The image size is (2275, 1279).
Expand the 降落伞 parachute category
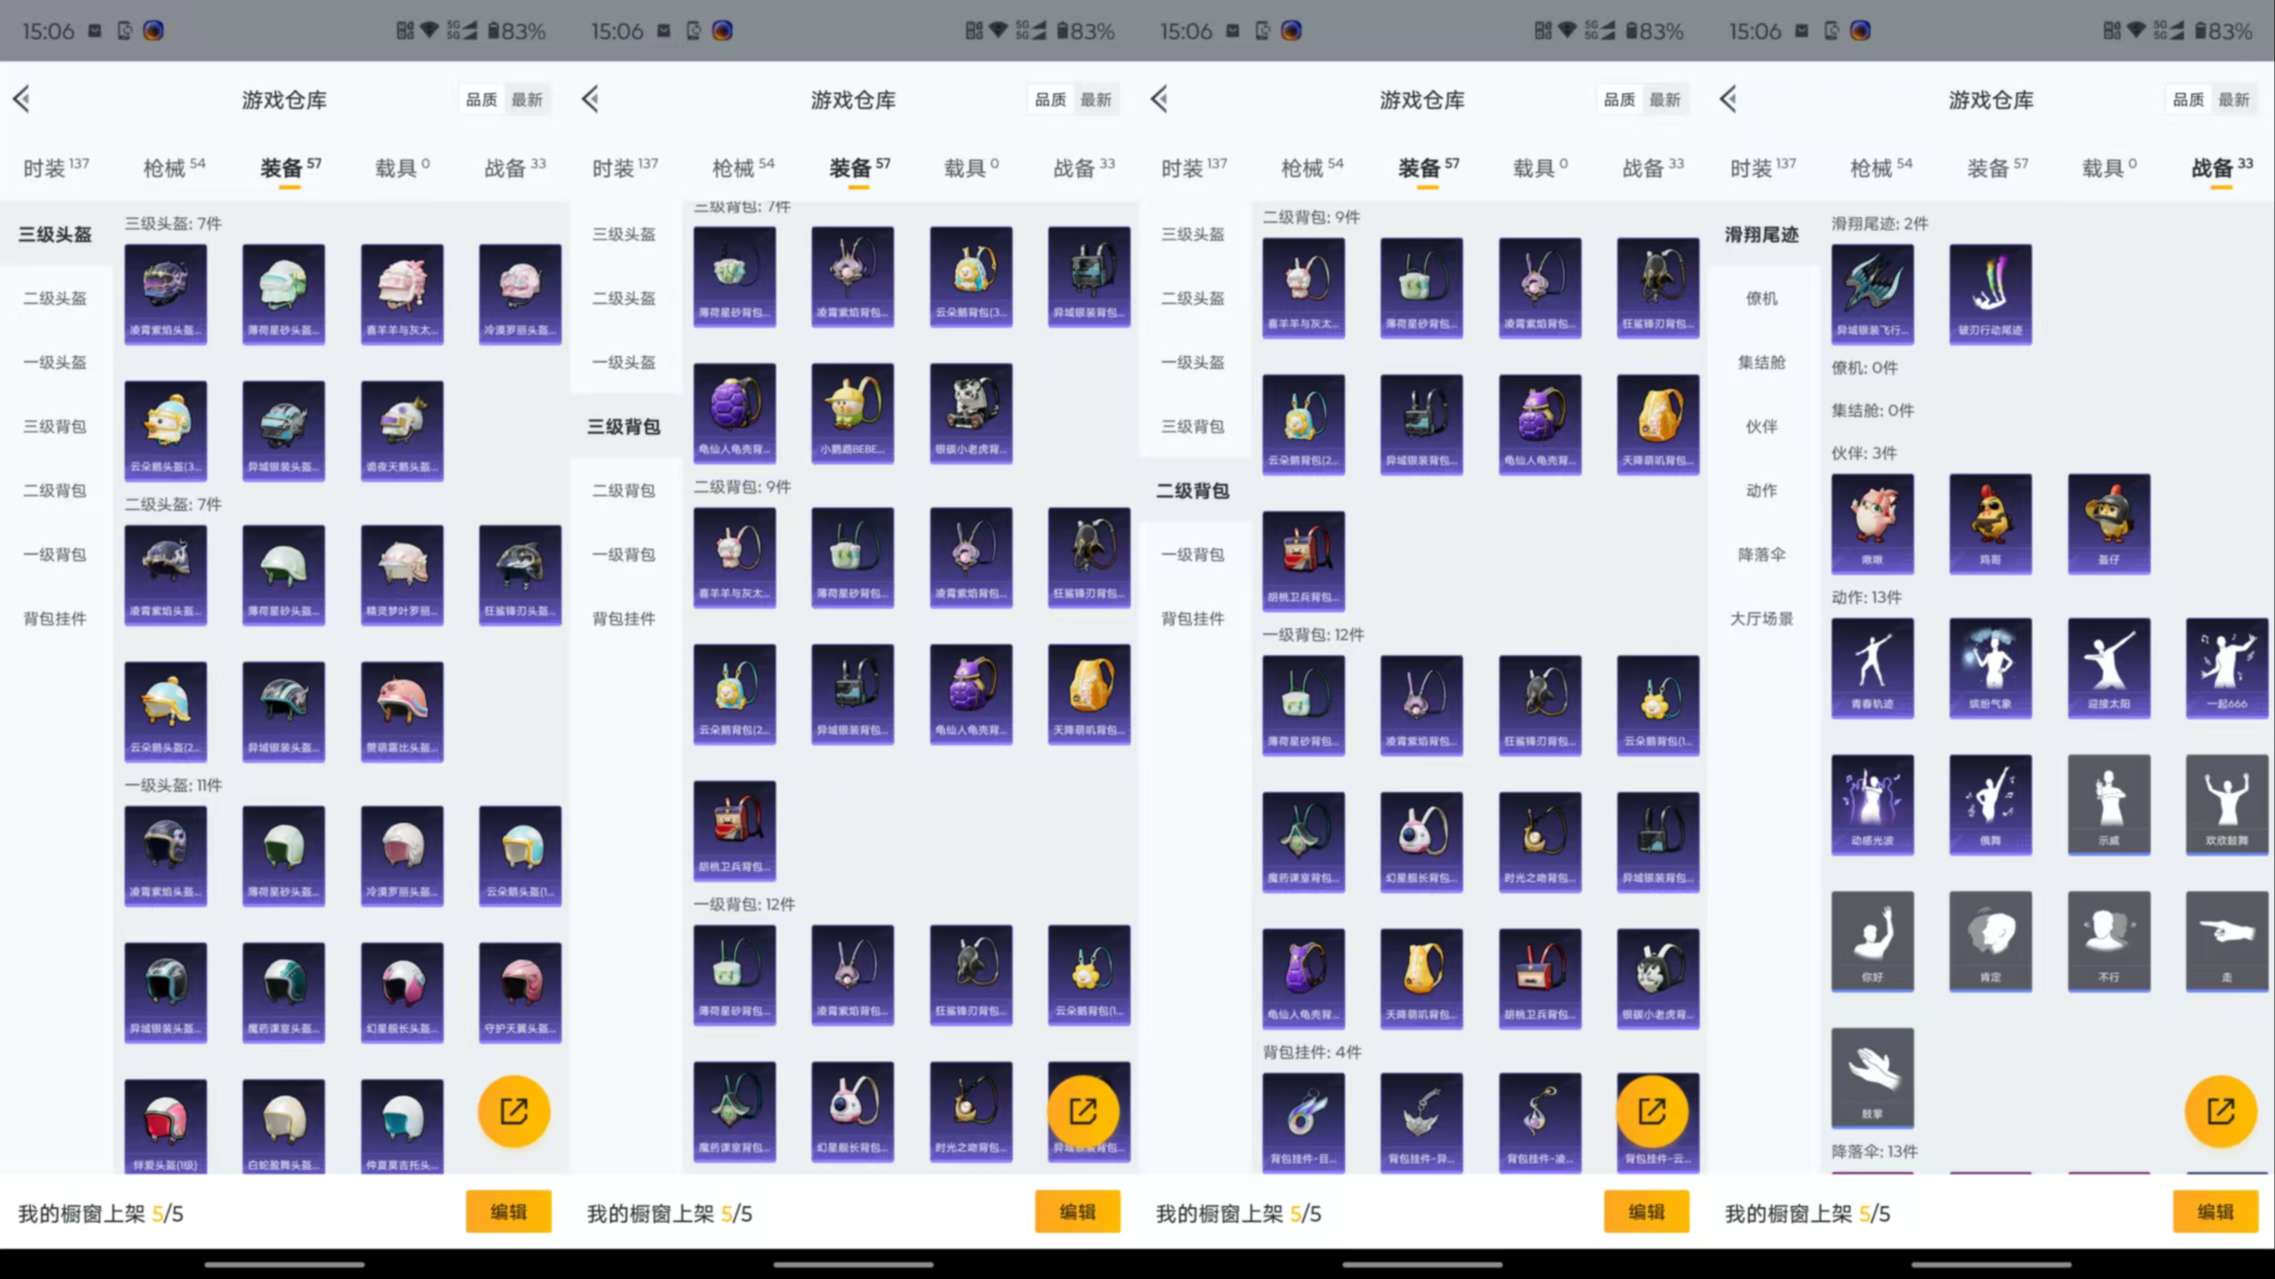click(x=1763, y=554)
